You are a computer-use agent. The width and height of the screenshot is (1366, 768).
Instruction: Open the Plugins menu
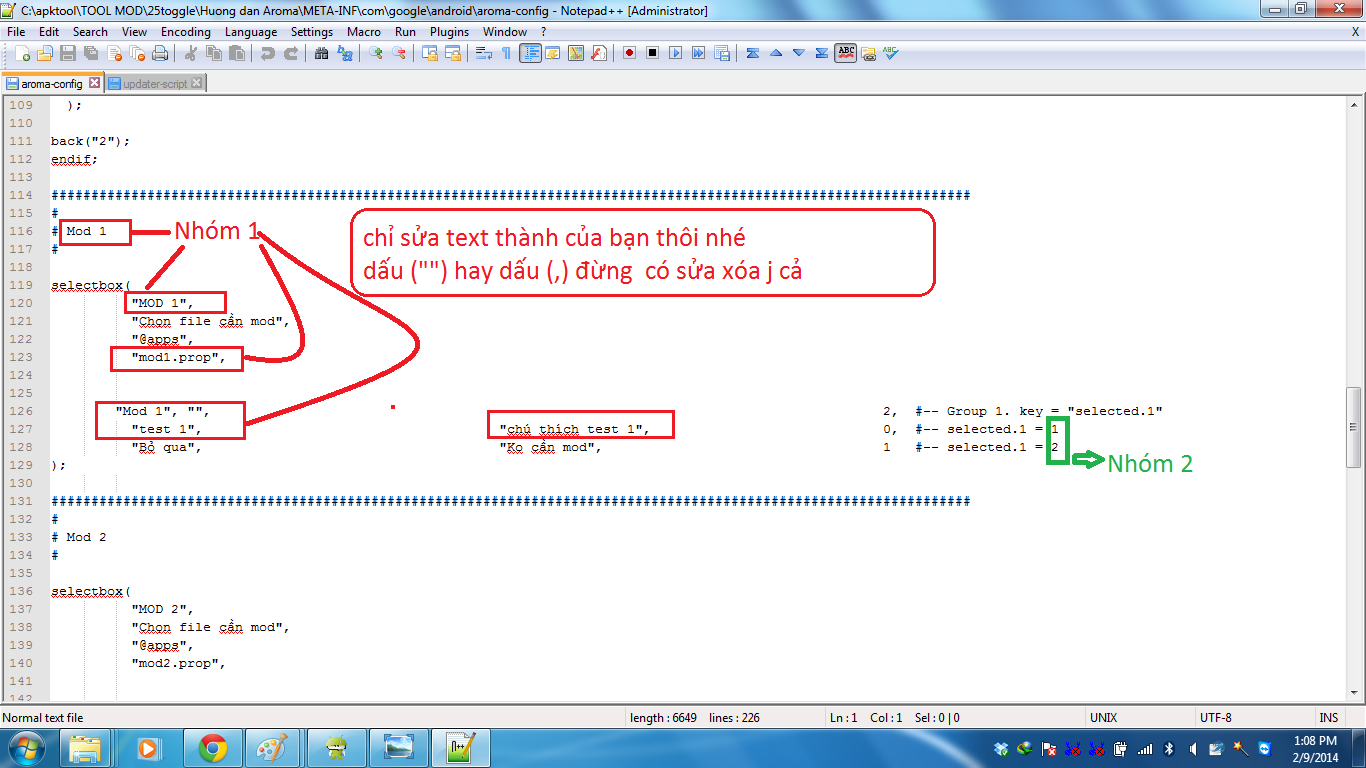(x=449, y=32)
